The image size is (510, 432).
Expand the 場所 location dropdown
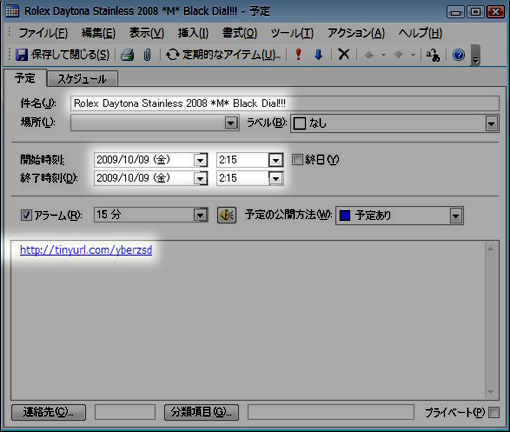(x=231, y=123)
